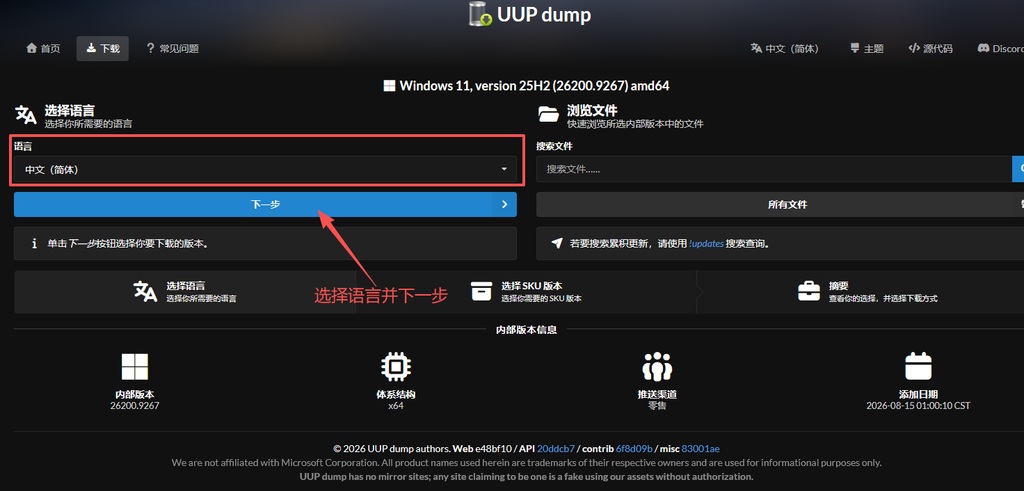Select the 下载 download menu item
Screen dimensions: 1024x491
coord(103,48)
